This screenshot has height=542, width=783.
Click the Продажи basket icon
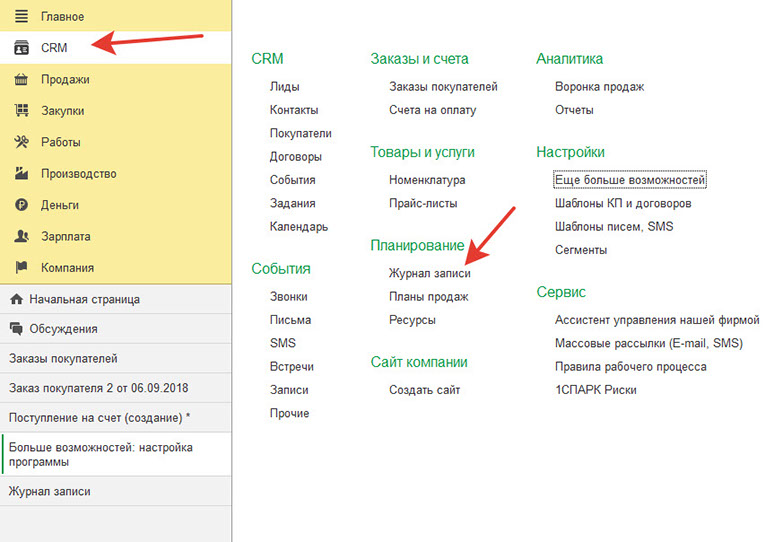click(21, 79)
